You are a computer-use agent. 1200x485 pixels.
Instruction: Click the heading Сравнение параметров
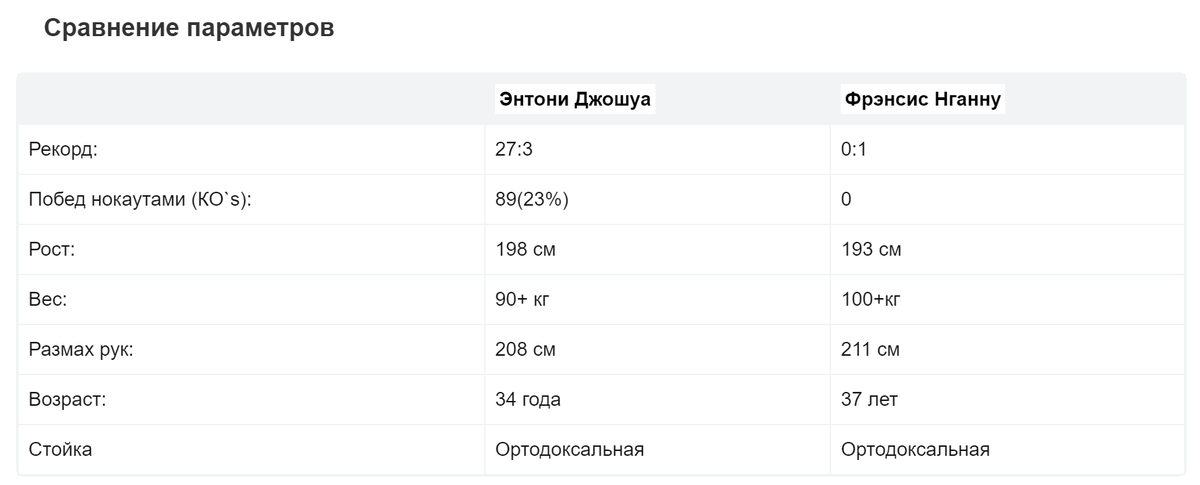click(189, 29)
